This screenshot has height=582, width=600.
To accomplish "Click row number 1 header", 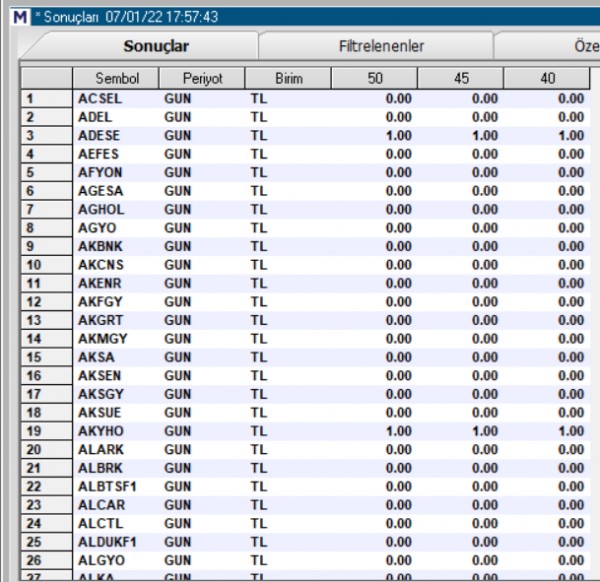I will (46, 99).
